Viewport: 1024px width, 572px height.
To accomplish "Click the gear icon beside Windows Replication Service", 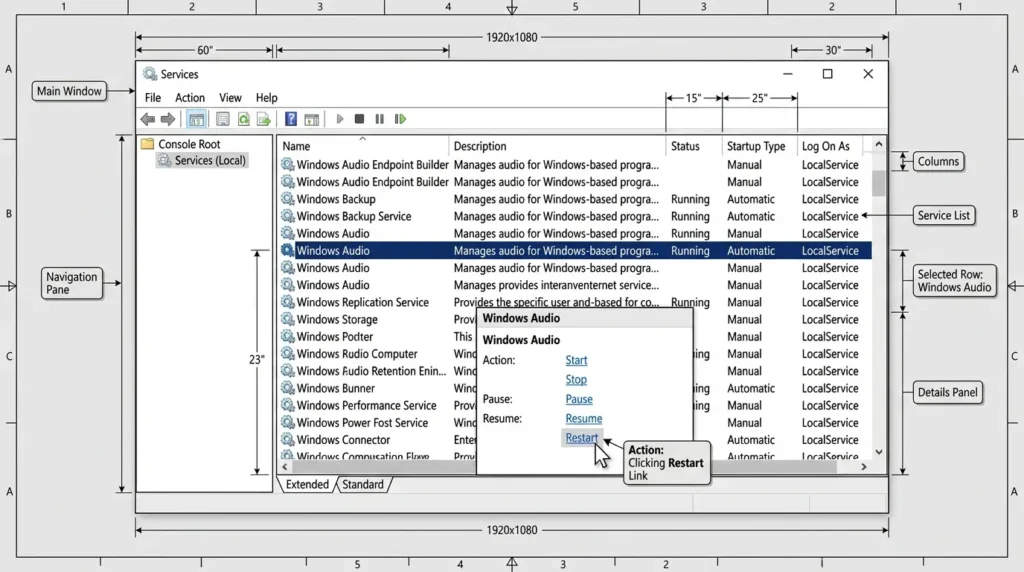I will tap(287, 302).
